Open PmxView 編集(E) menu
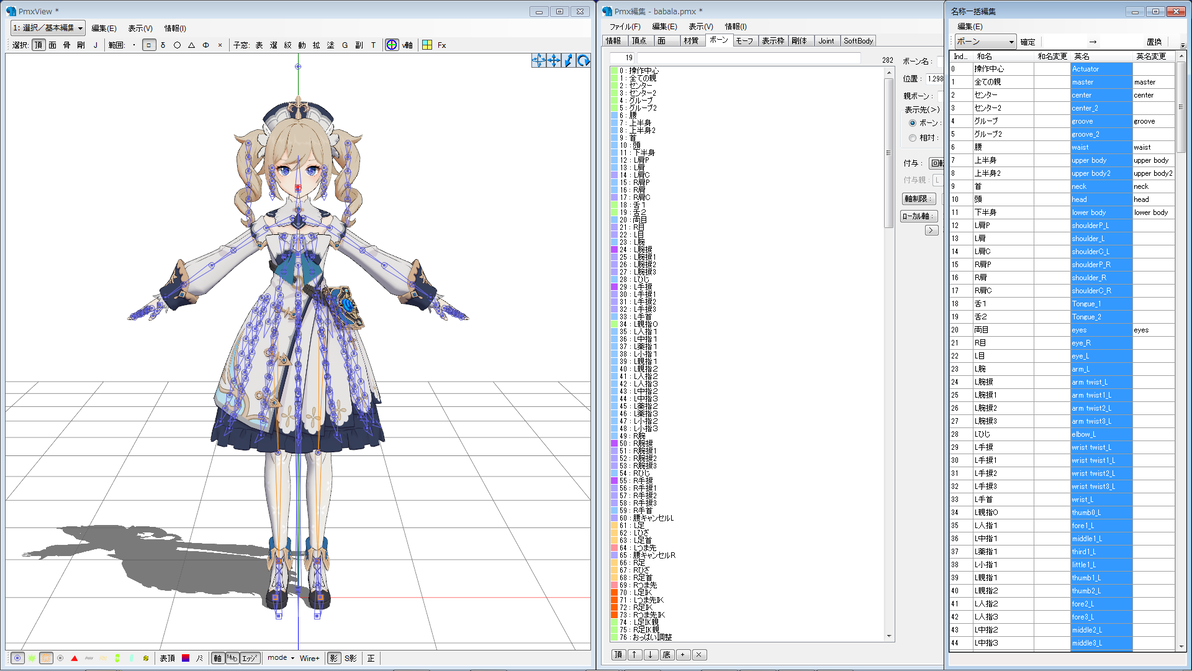 103,28
